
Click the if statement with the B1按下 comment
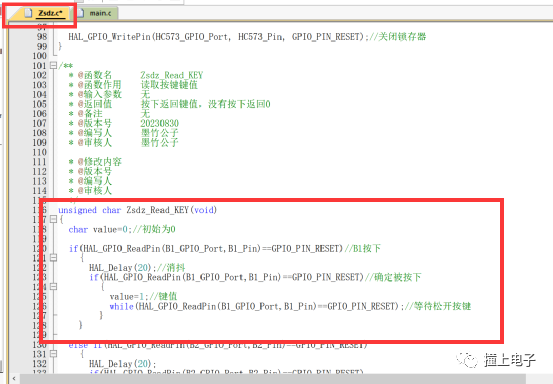point(225,249)
